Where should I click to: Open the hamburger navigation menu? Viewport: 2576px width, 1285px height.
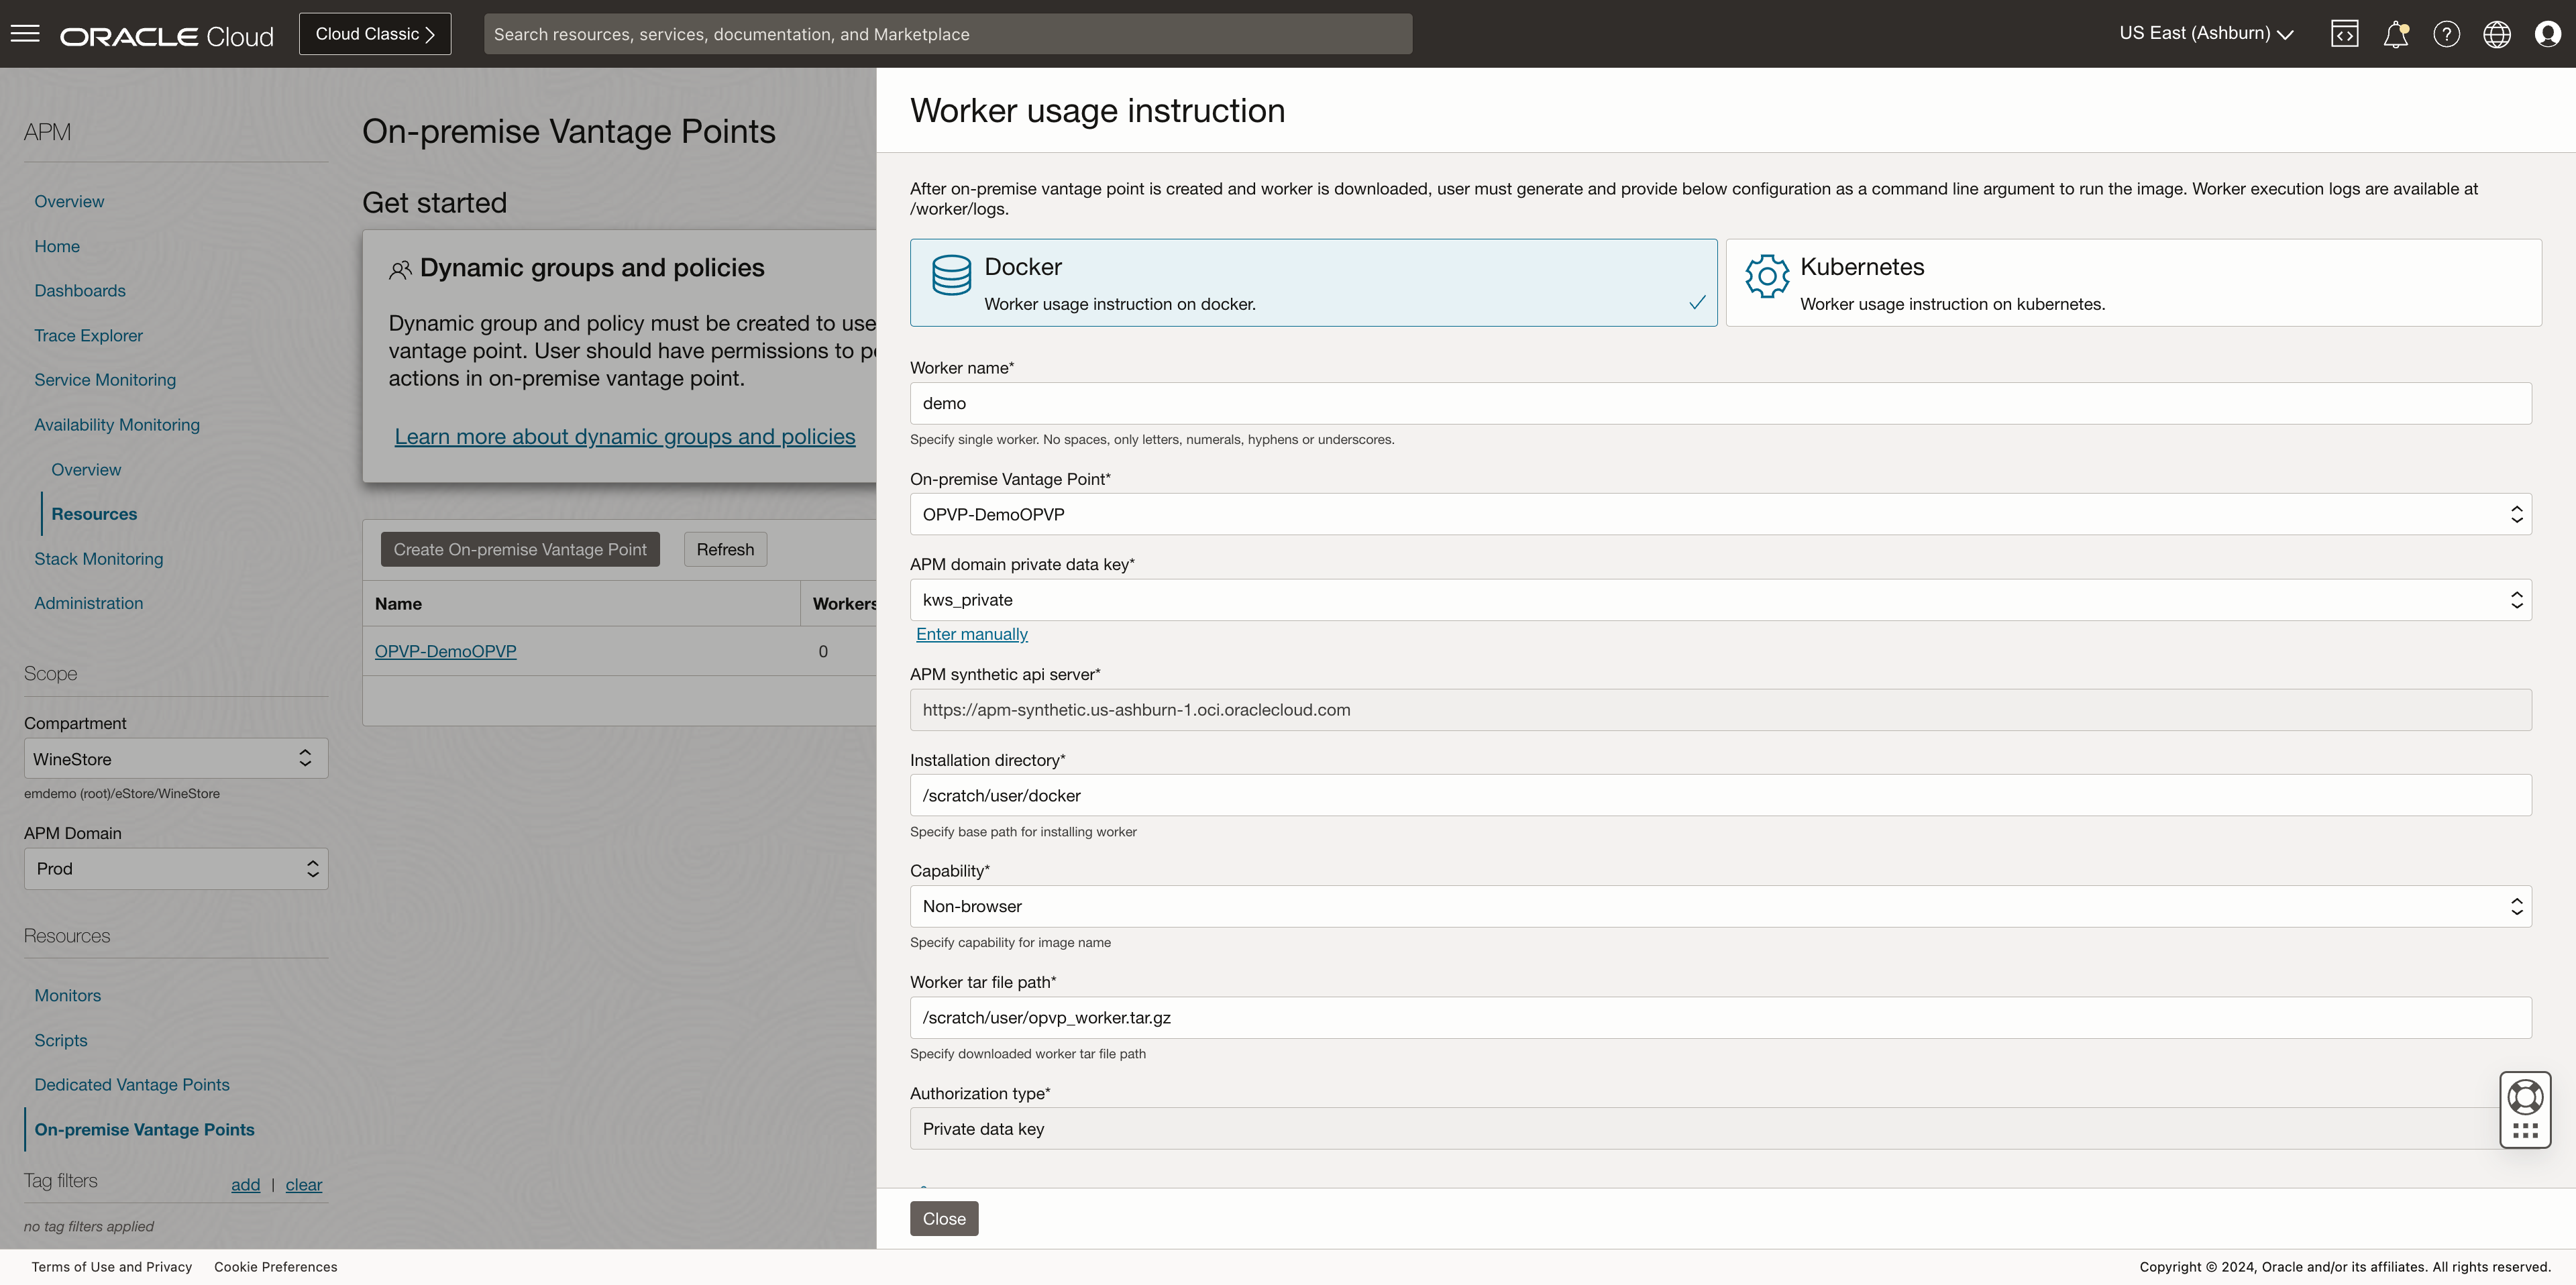pos(25,34)
